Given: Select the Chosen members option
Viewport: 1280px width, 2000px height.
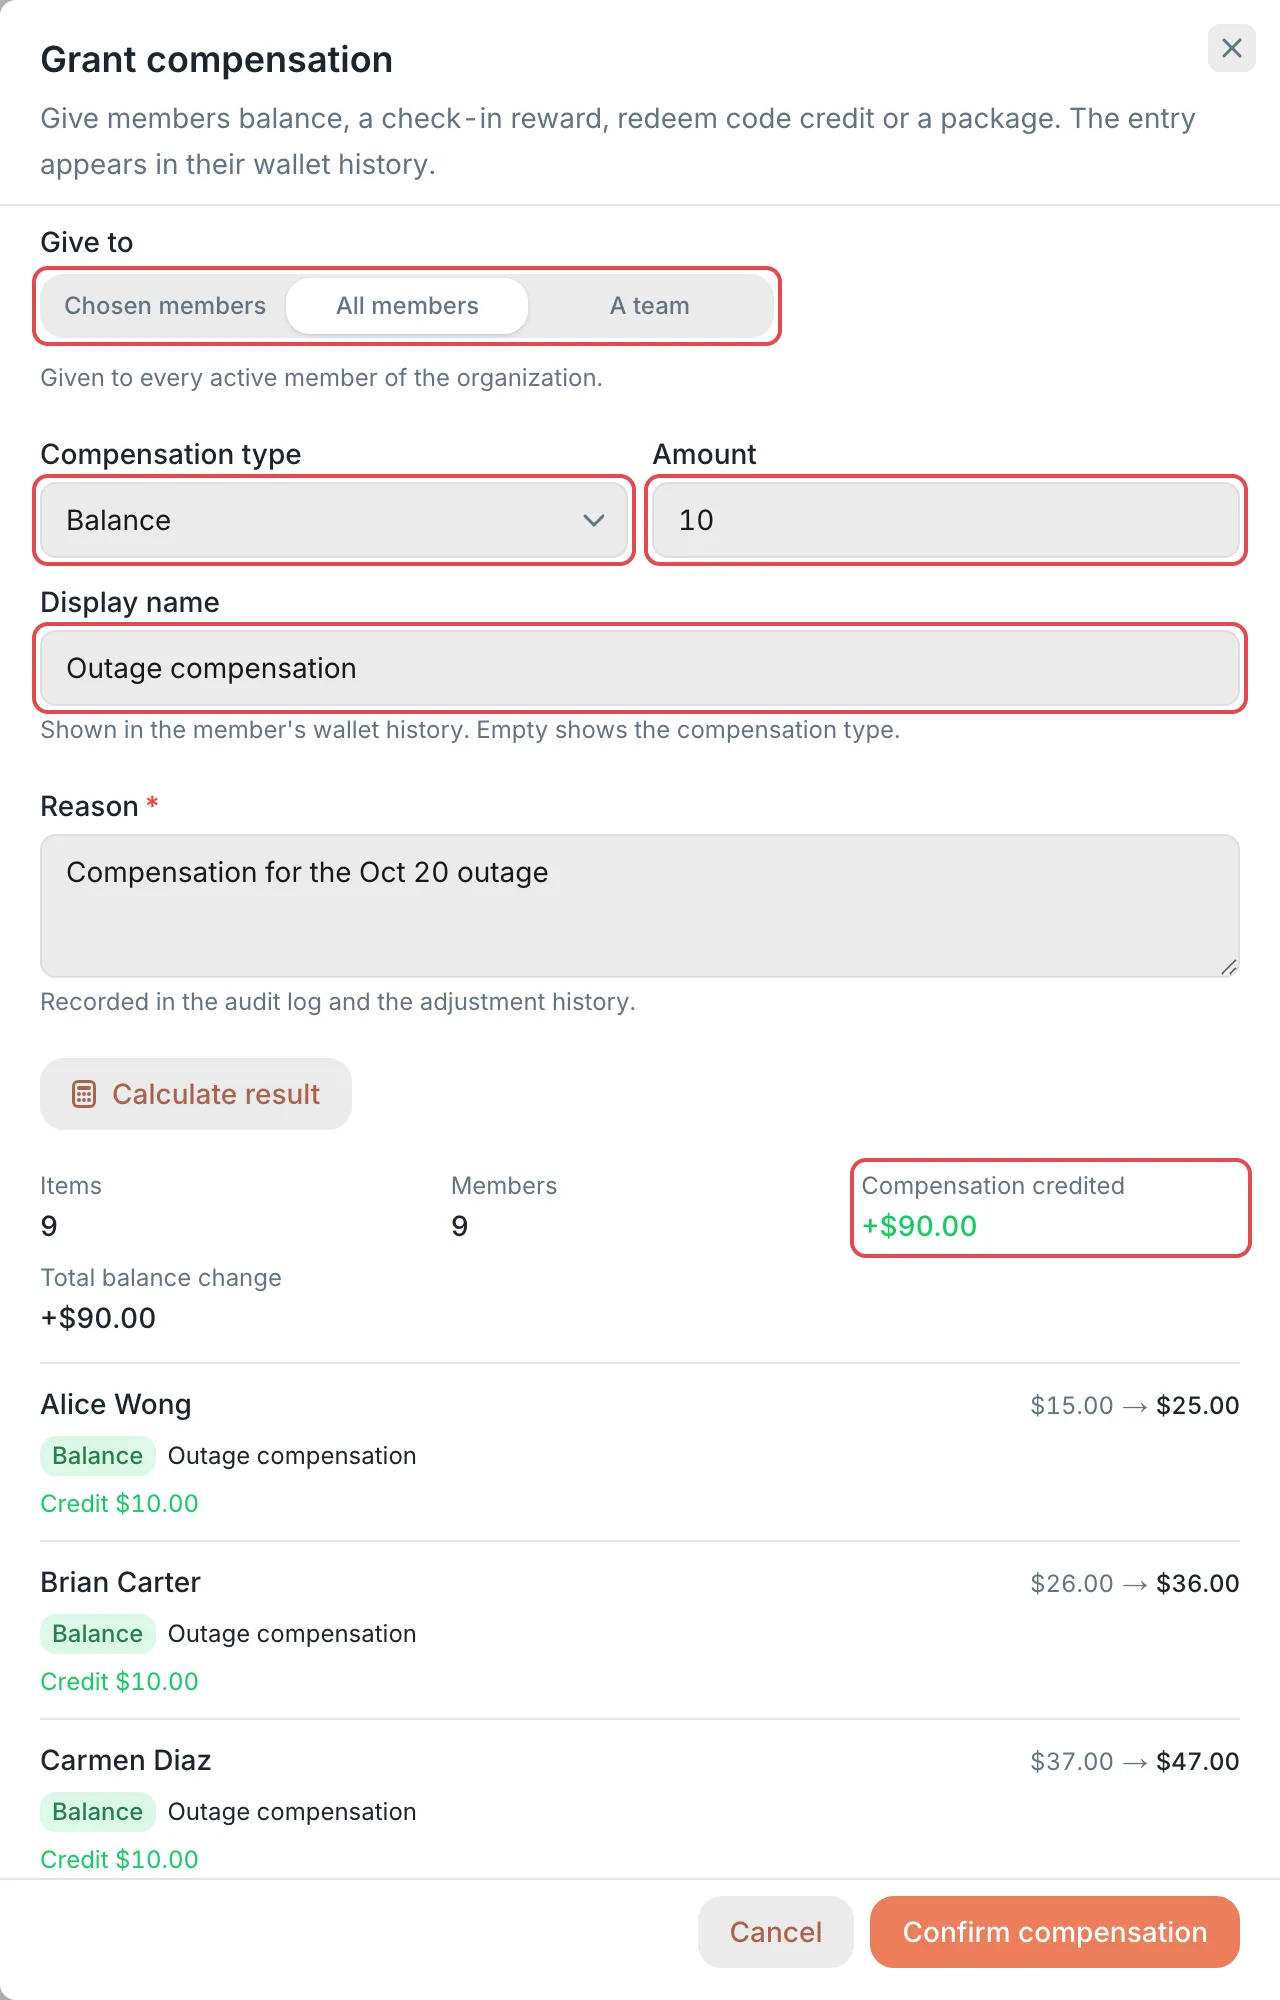Looking at the screenshot, I should pos(165,306).
